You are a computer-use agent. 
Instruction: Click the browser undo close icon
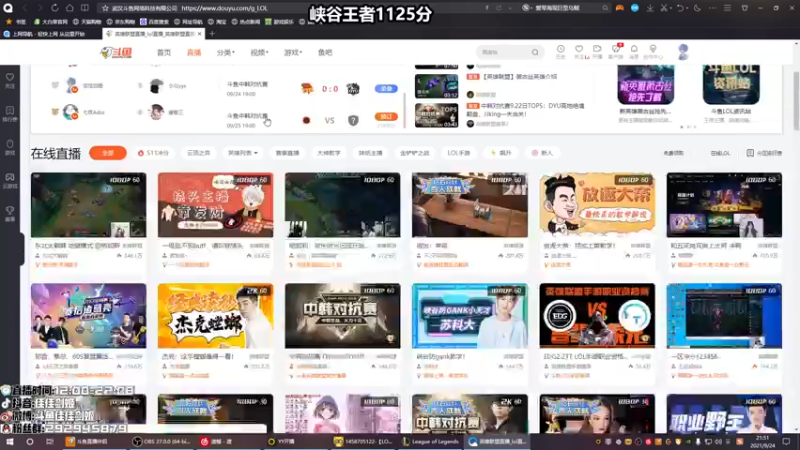[x=681, y=8]
